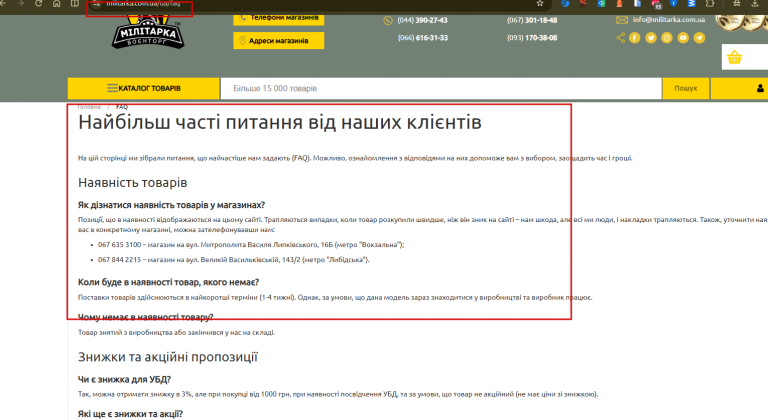This screenshot has width=768, height=420.
Task: Click 'Знижки та акційні пропозиції' section heading
Action: click(x=168, y=357)
